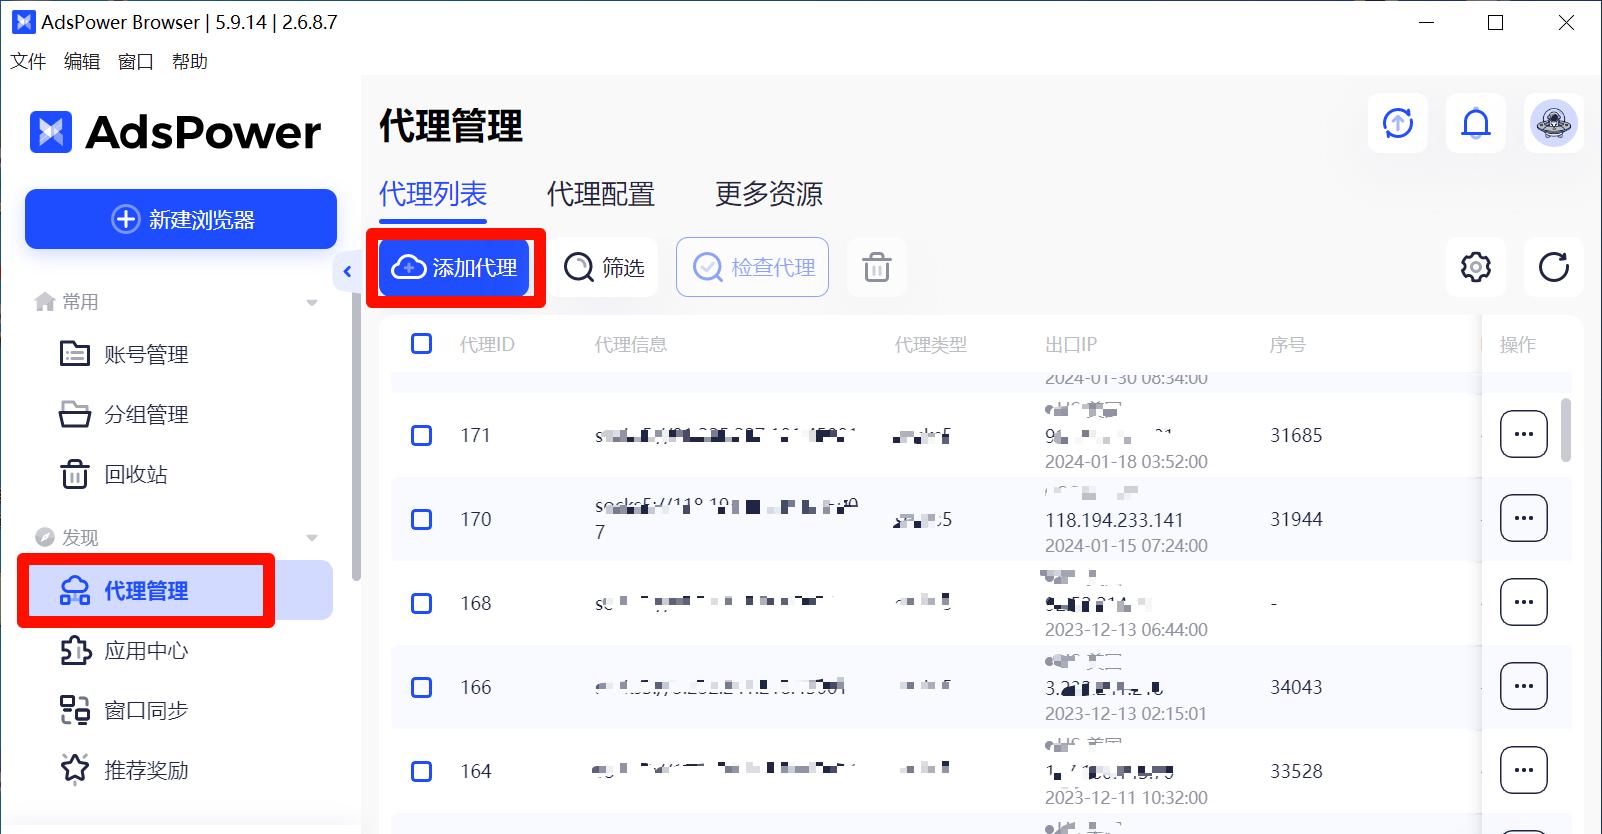Open the 筛选 filter

[x=604, y=267]
